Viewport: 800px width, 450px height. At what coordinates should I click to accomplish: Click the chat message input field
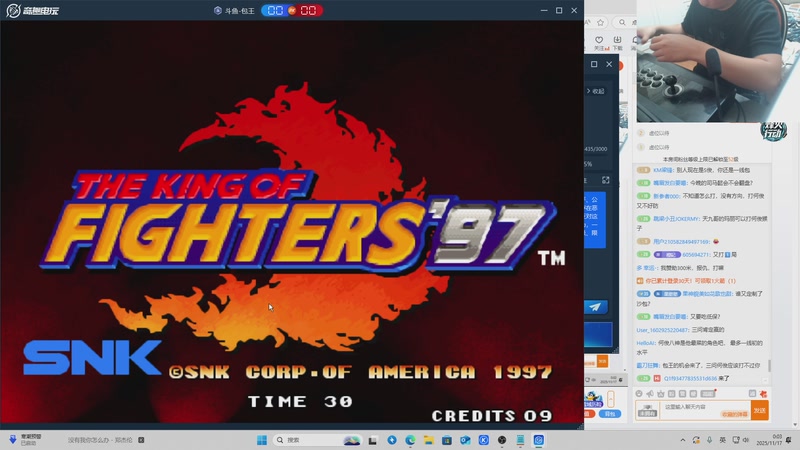pyautogui.click(x=705, y=410)
